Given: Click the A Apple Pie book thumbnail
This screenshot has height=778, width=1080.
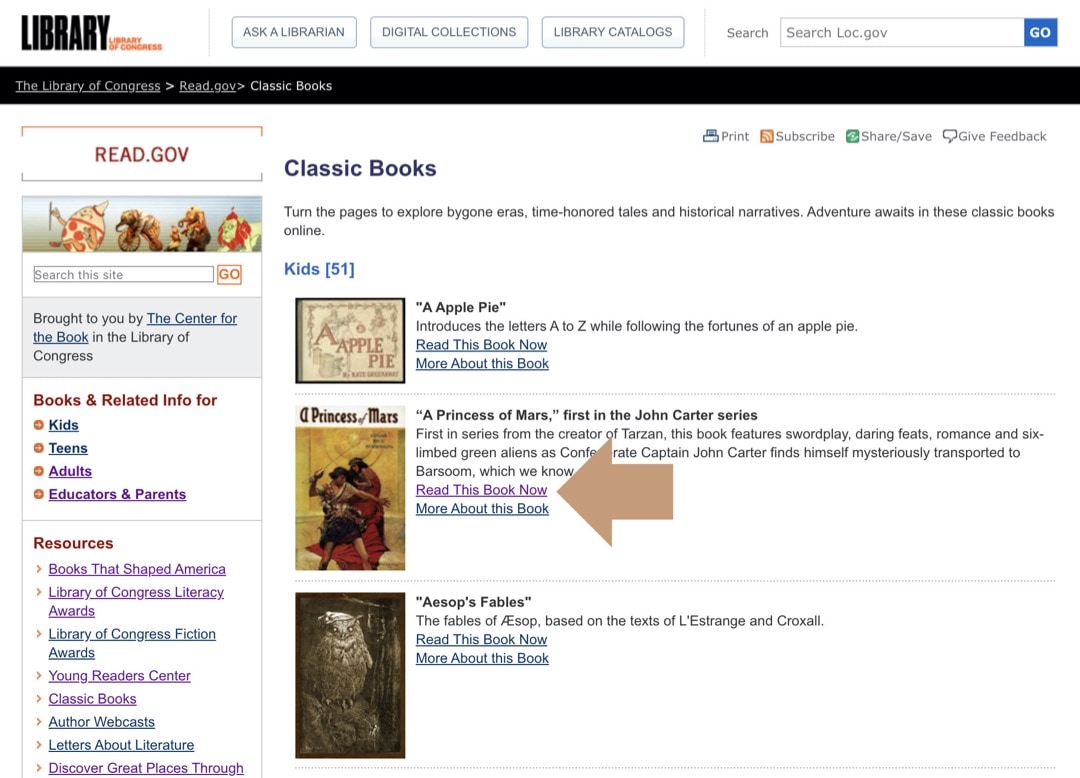Looking at the screenshot, I should tap(349, 340).
